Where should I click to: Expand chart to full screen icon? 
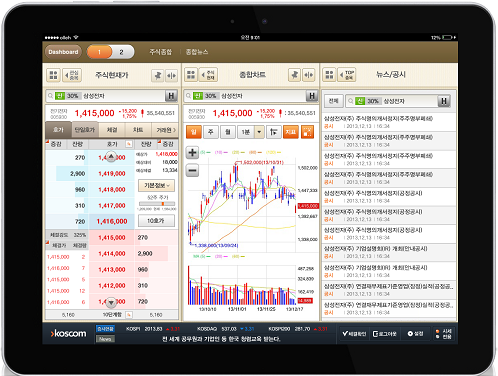point(308,132)
